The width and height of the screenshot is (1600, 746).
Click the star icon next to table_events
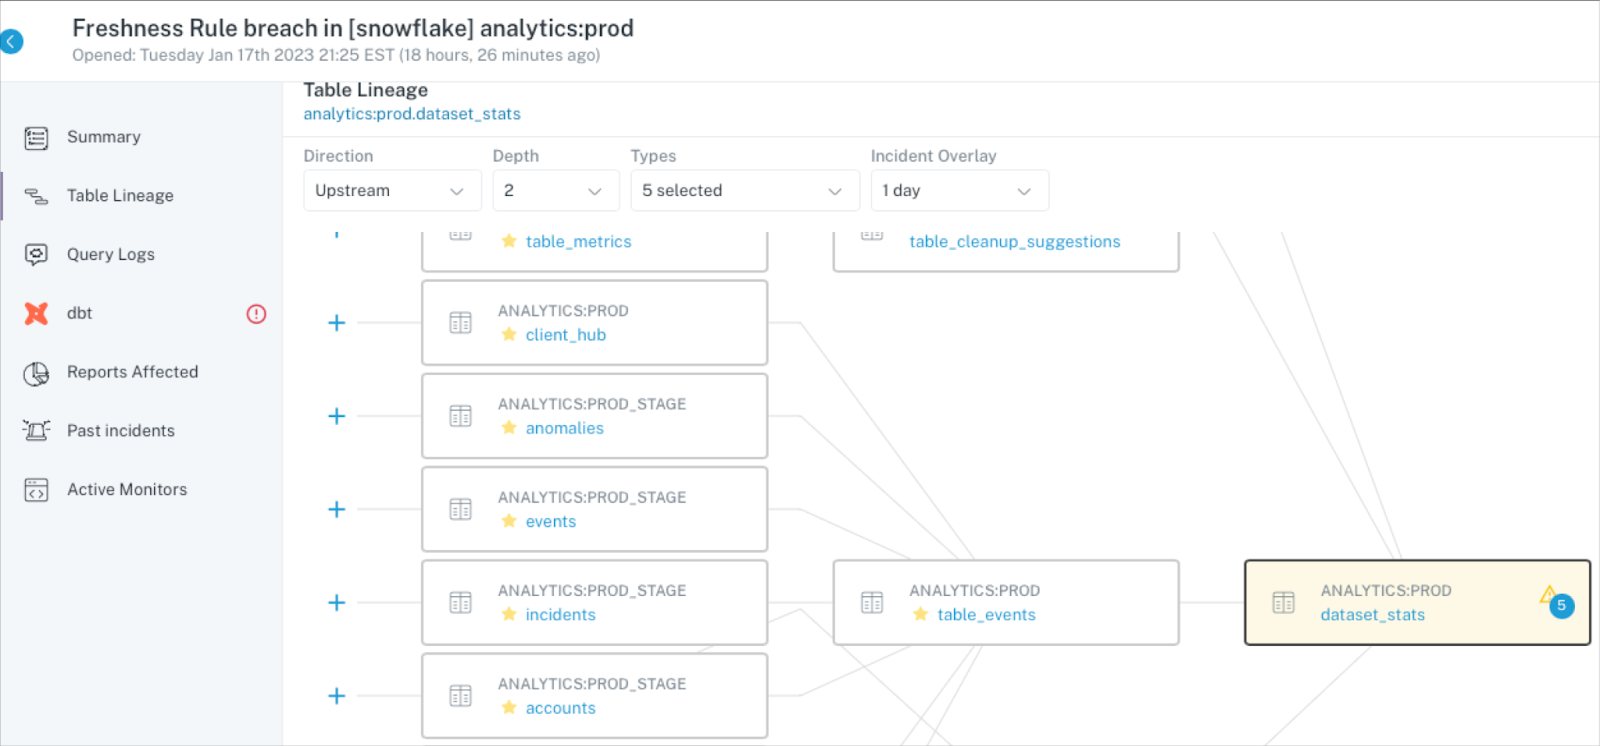pyautogui.click(x=920, y=614)
